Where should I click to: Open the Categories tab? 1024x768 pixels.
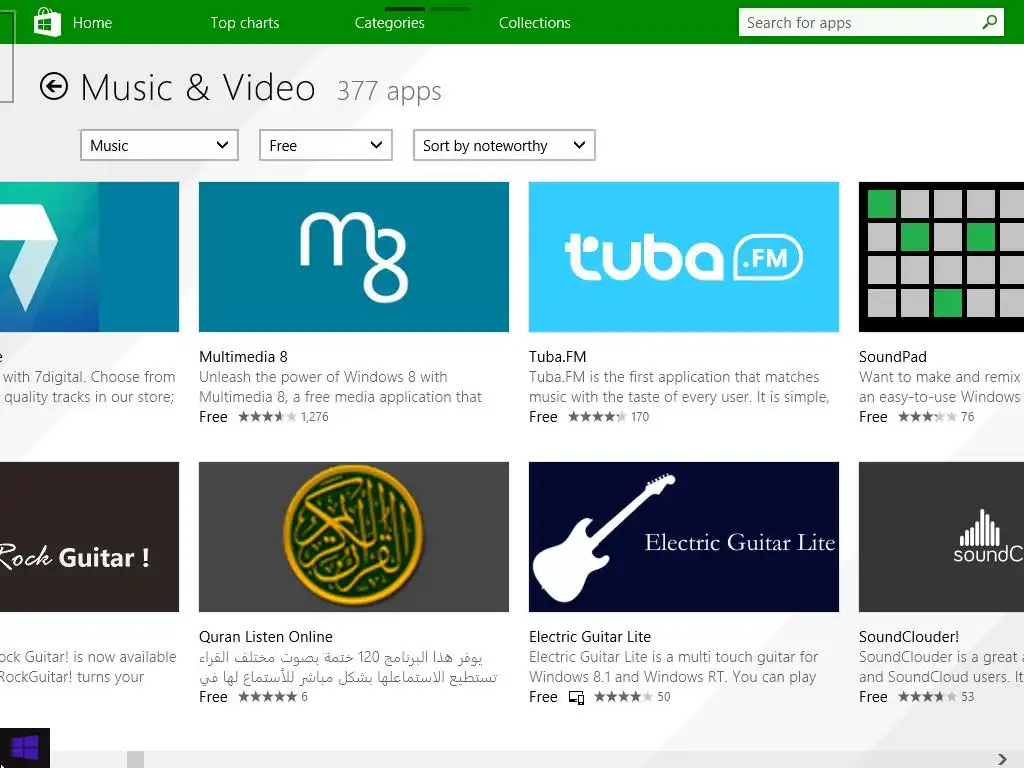(390, 23)
